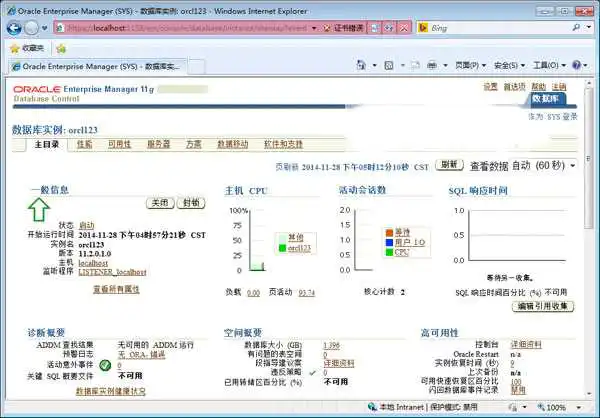Open the 收藏夹 Favorites star button

click(27, 48)
